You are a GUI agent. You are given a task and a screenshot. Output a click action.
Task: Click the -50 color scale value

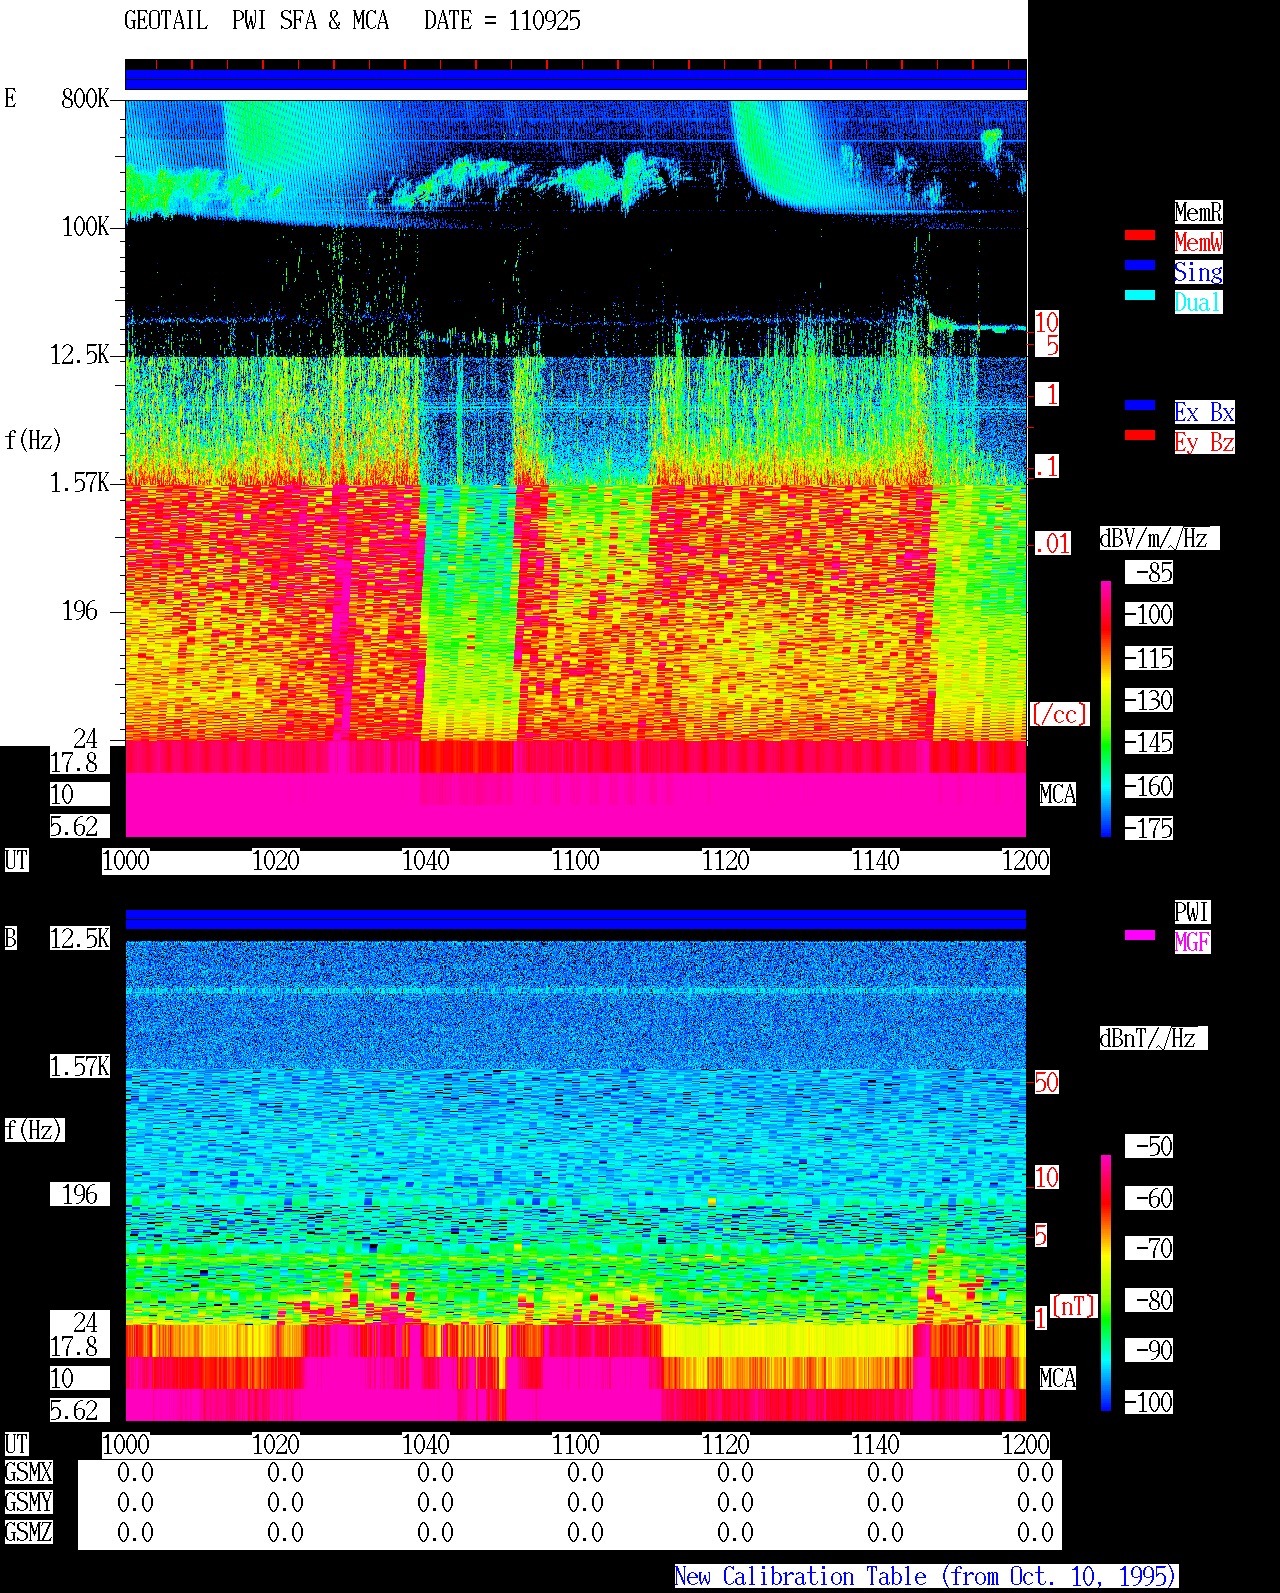click(1150, 1146)
